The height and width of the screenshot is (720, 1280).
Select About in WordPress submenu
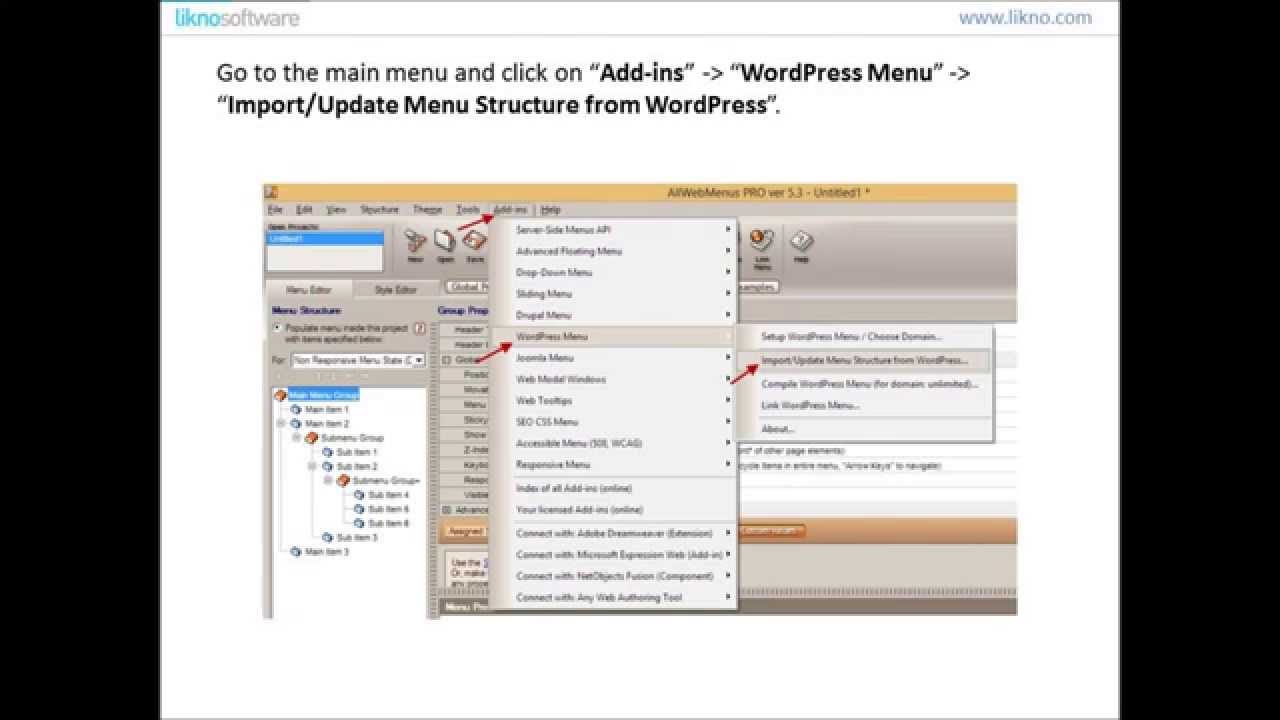click(865, 428)
